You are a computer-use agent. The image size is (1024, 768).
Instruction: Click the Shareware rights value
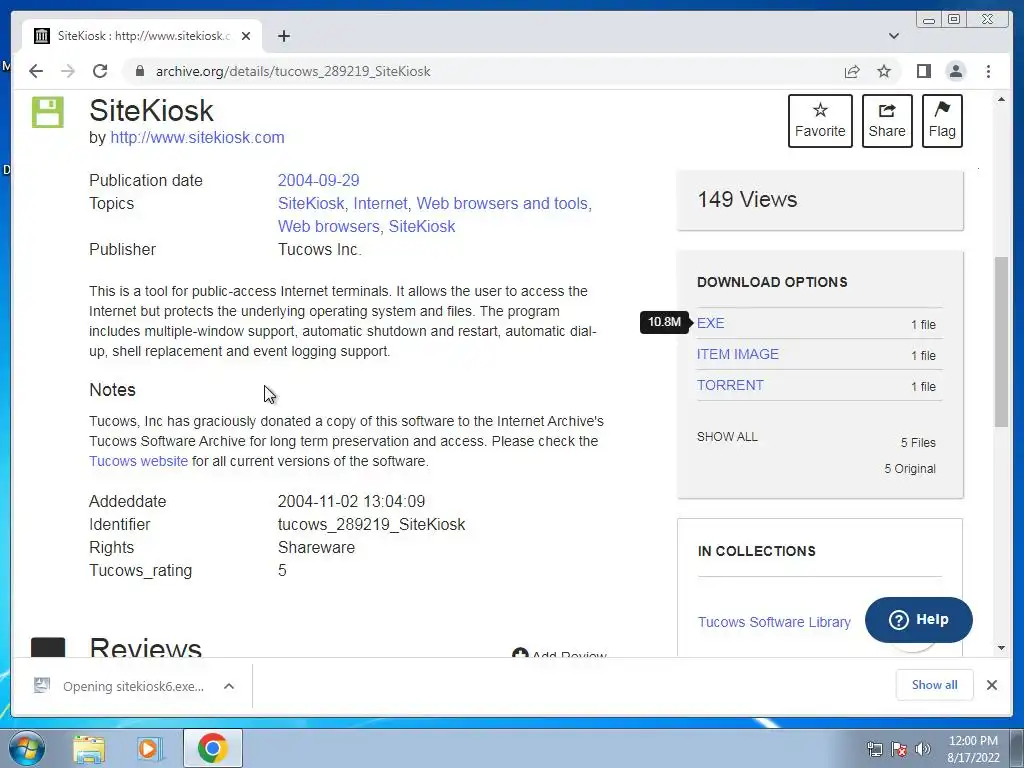tap(316, 547)
